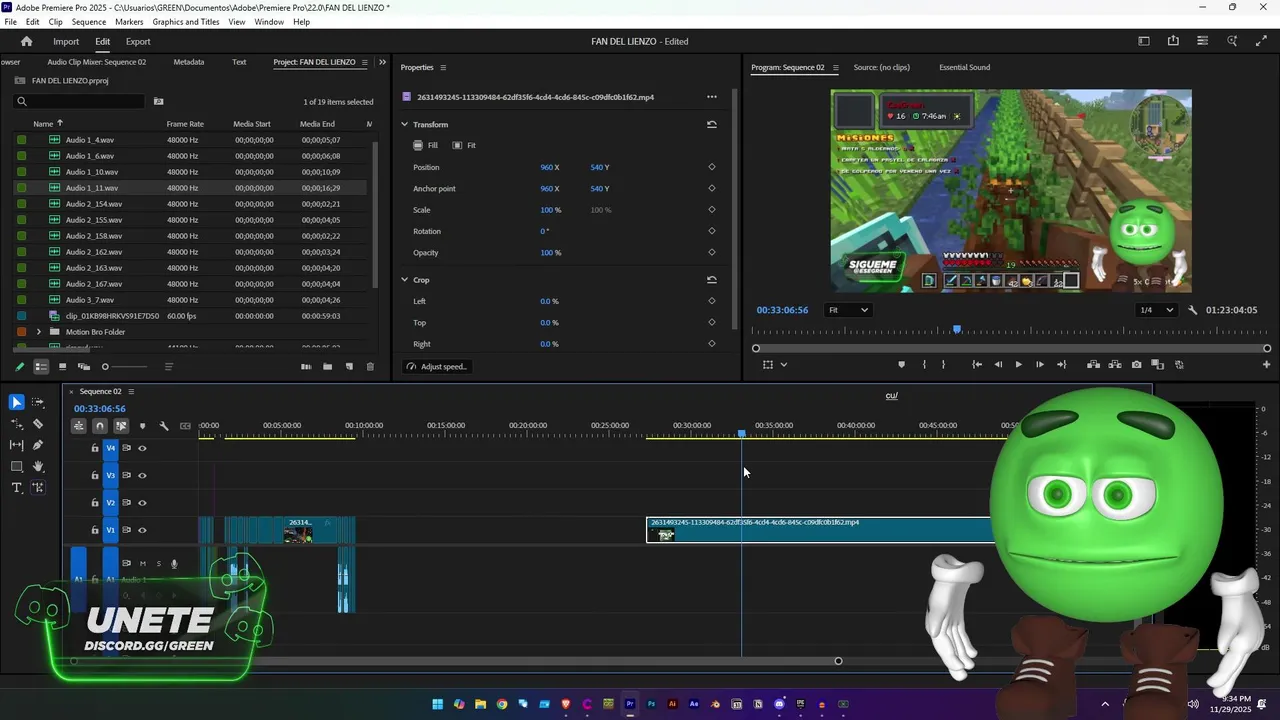Export frame with the camera icon

click(1136, 365)
